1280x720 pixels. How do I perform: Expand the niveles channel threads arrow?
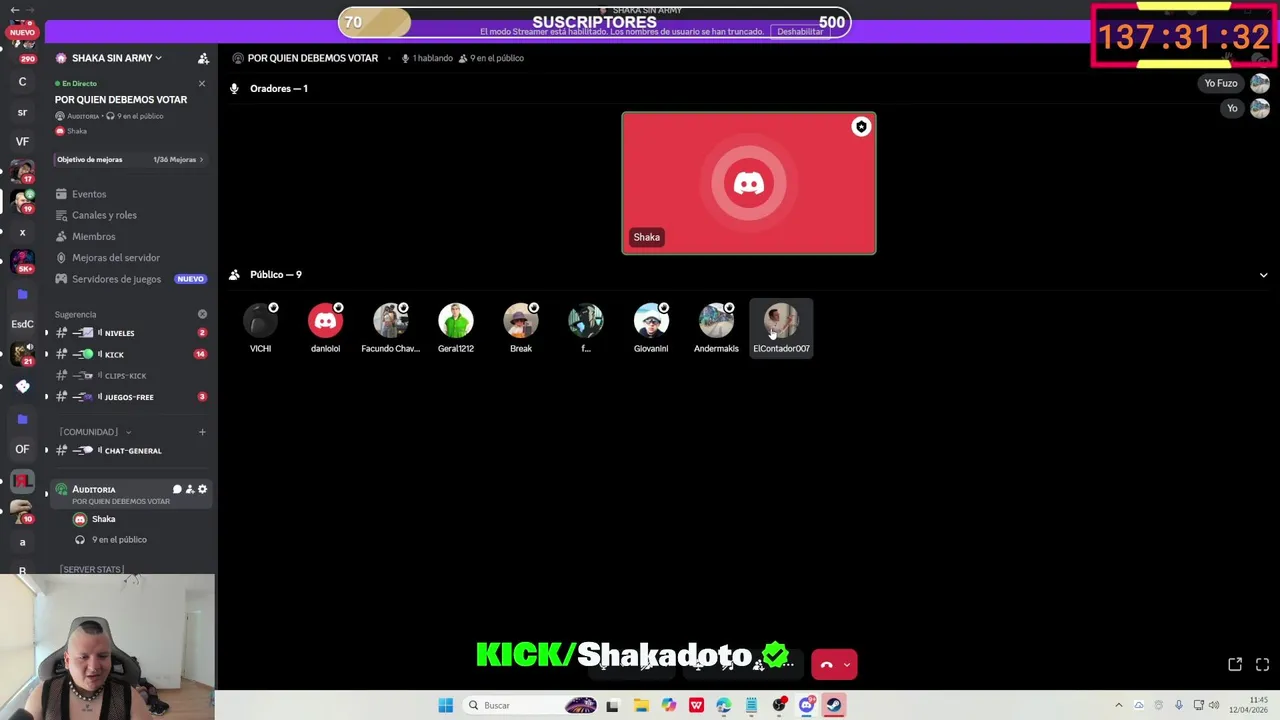coord(46,333)
